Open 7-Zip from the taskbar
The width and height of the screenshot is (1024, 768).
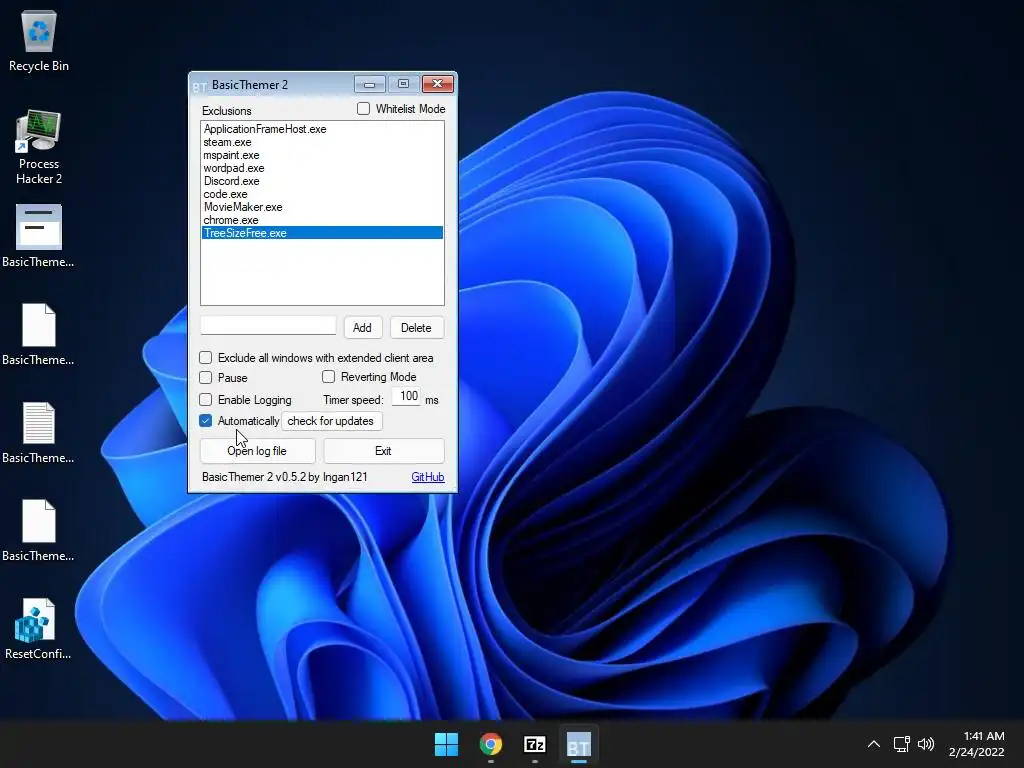coord(535,744)
